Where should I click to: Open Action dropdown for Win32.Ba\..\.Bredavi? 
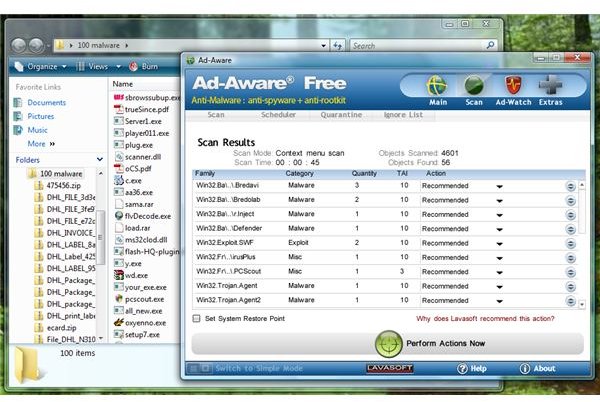(x=499, y=186)
